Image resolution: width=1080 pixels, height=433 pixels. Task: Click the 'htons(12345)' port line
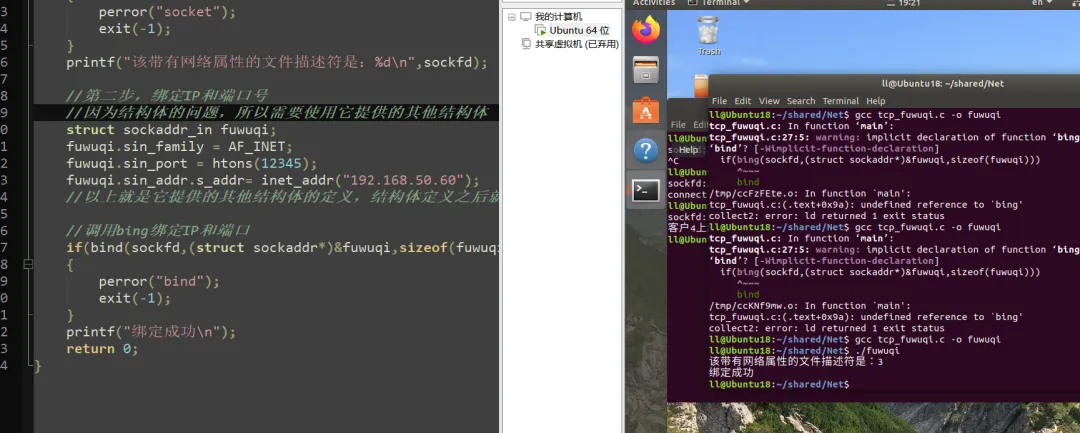191,164
